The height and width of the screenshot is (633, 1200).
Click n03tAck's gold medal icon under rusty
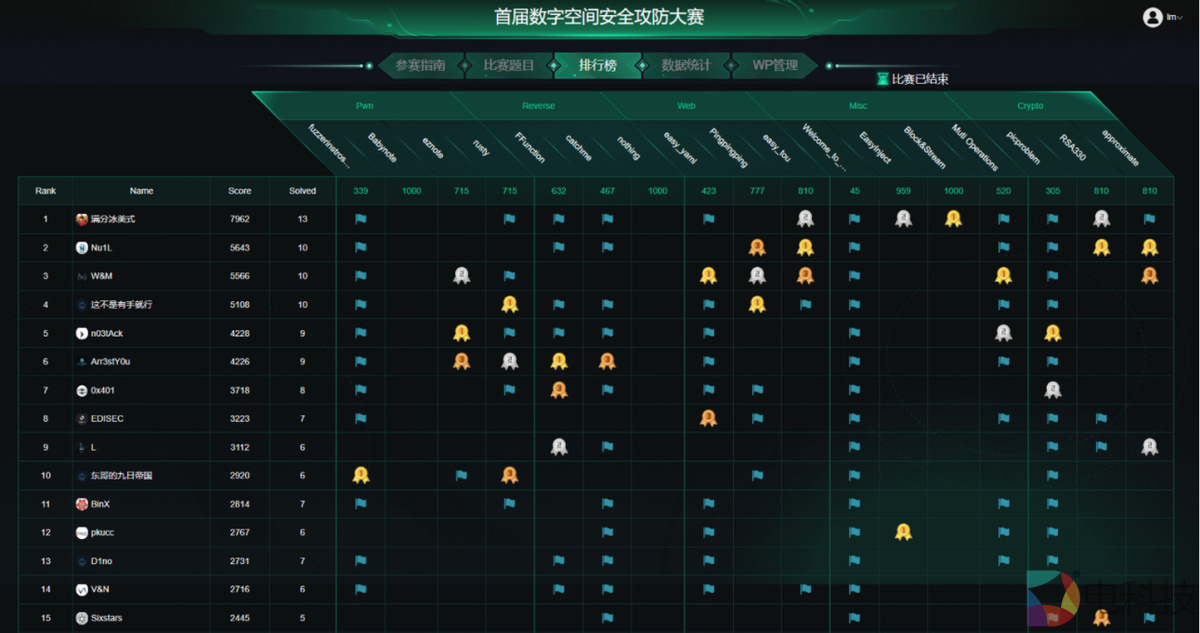coord(461,332)
